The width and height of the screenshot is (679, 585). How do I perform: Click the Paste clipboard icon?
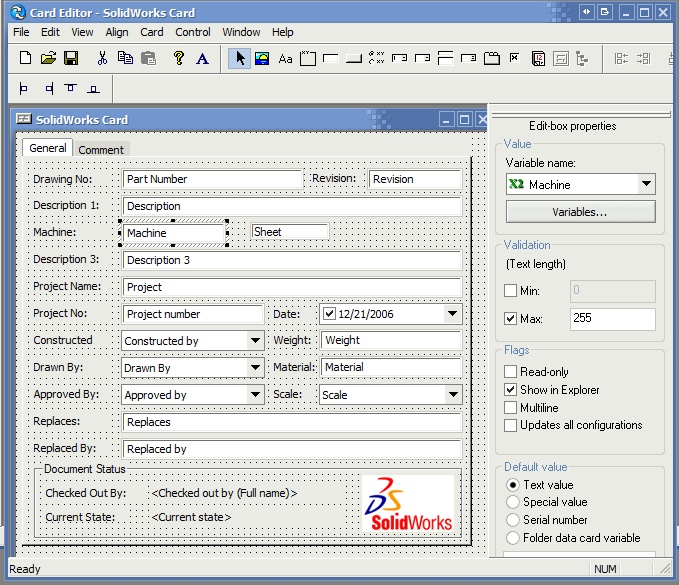pos(149,58)
